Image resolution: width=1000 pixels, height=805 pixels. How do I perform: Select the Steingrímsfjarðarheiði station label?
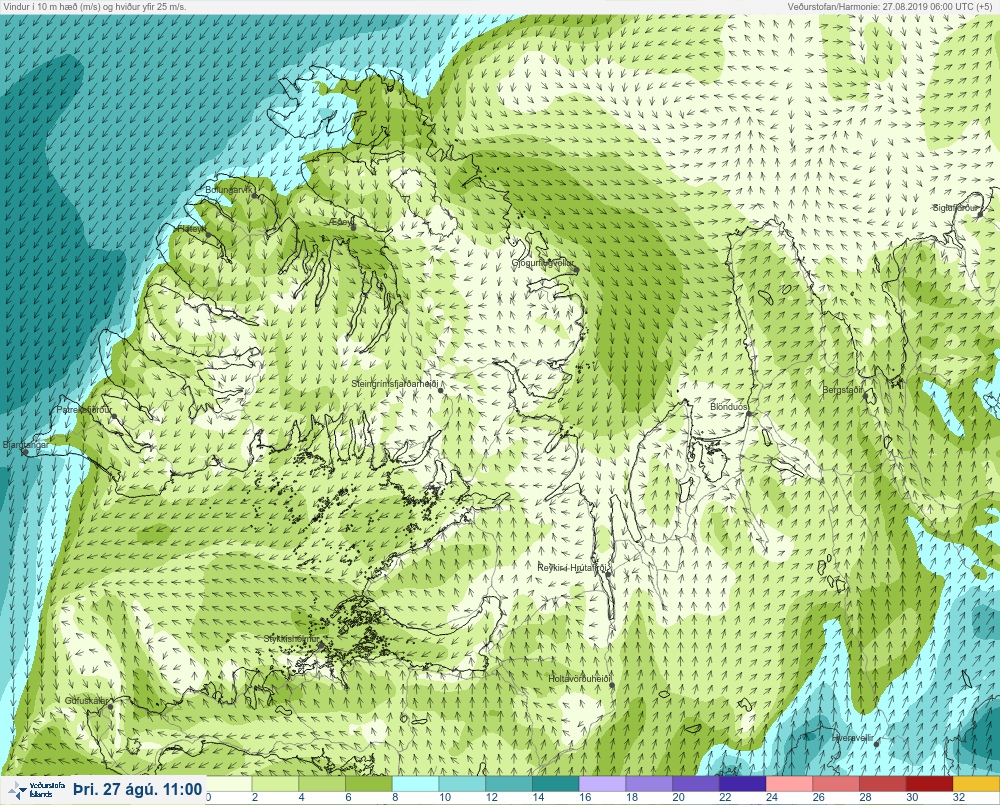[x=395, y=384]
